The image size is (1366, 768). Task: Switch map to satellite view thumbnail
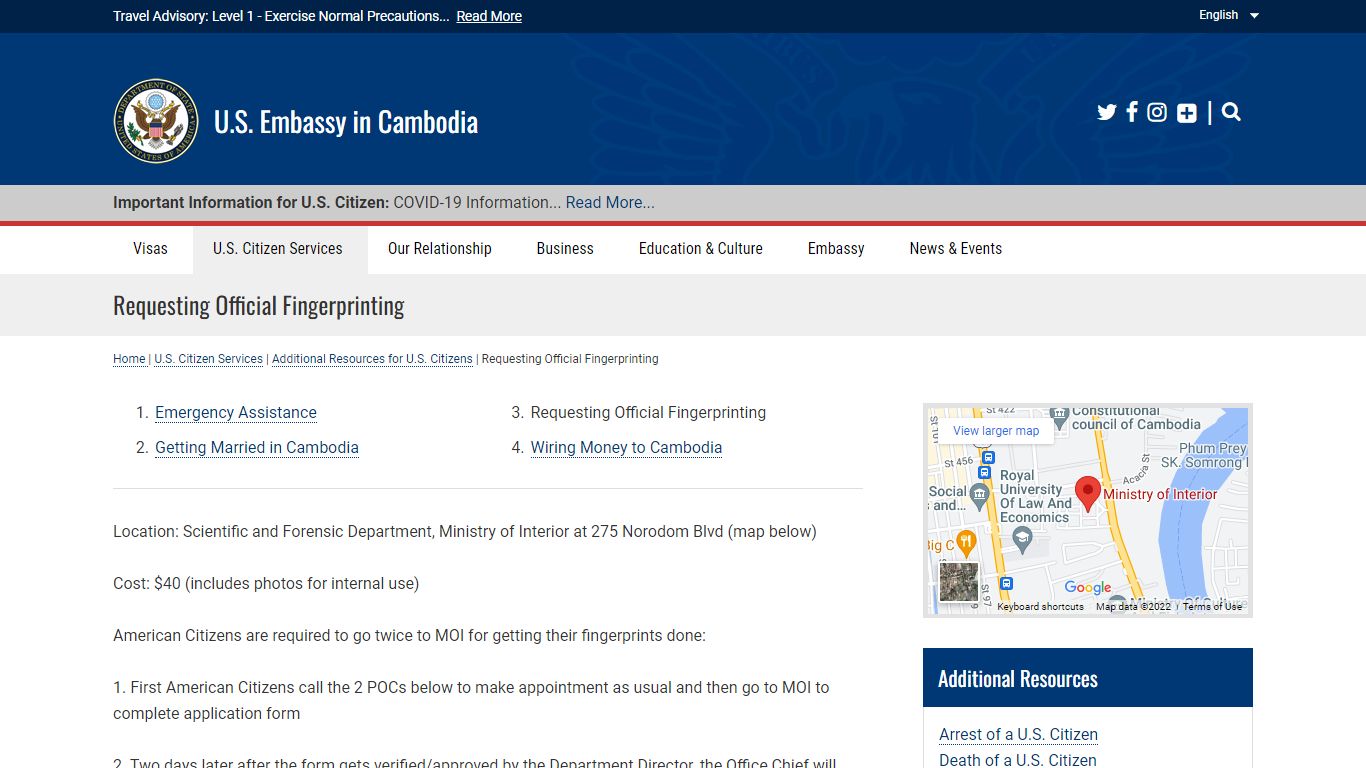959,582
